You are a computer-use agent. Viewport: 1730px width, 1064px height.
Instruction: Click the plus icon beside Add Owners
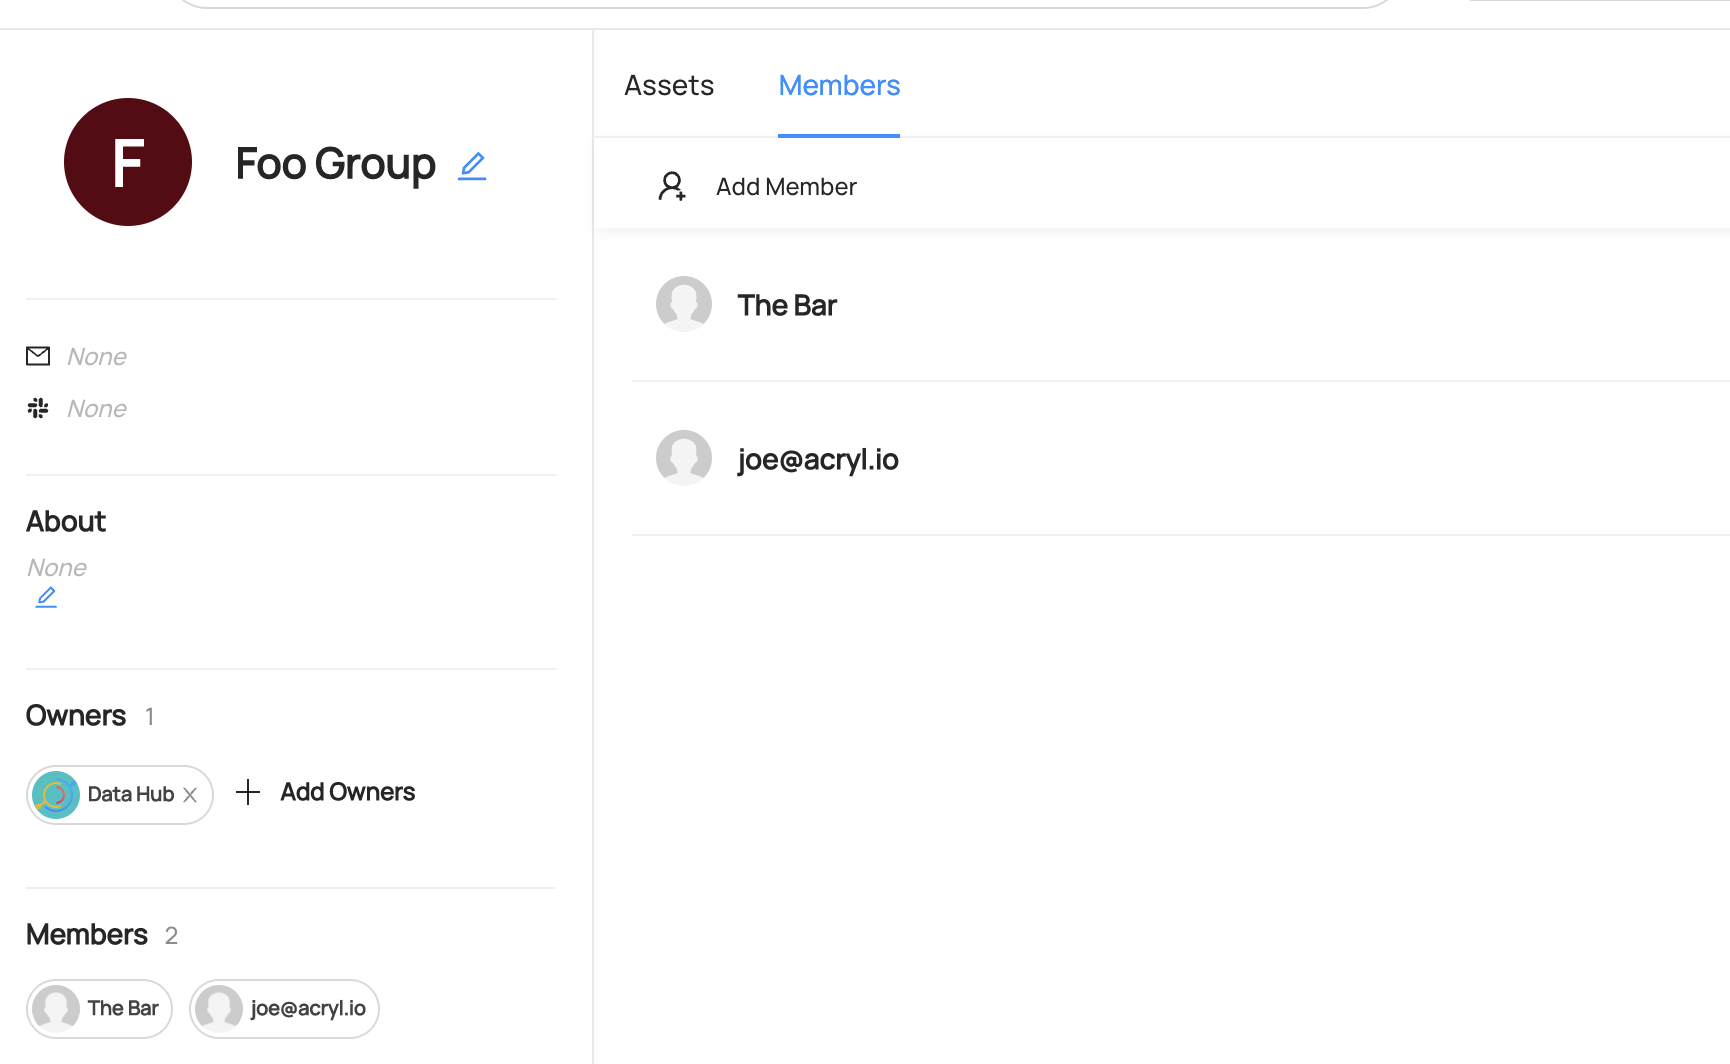247,791
